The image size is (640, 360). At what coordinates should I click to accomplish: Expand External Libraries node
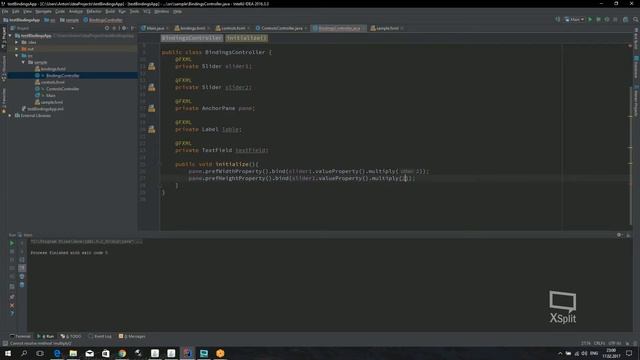pyautogui.click(x=10, y=116)
